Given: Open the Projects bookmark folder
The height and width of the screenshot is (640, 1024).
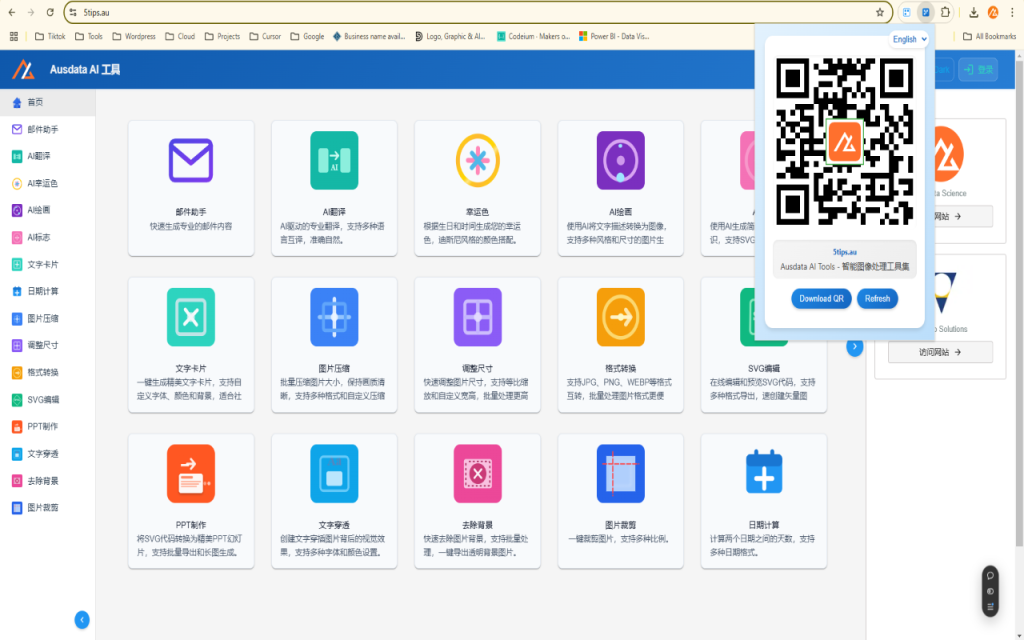Looking at the screenshot, I should (222, 37).
